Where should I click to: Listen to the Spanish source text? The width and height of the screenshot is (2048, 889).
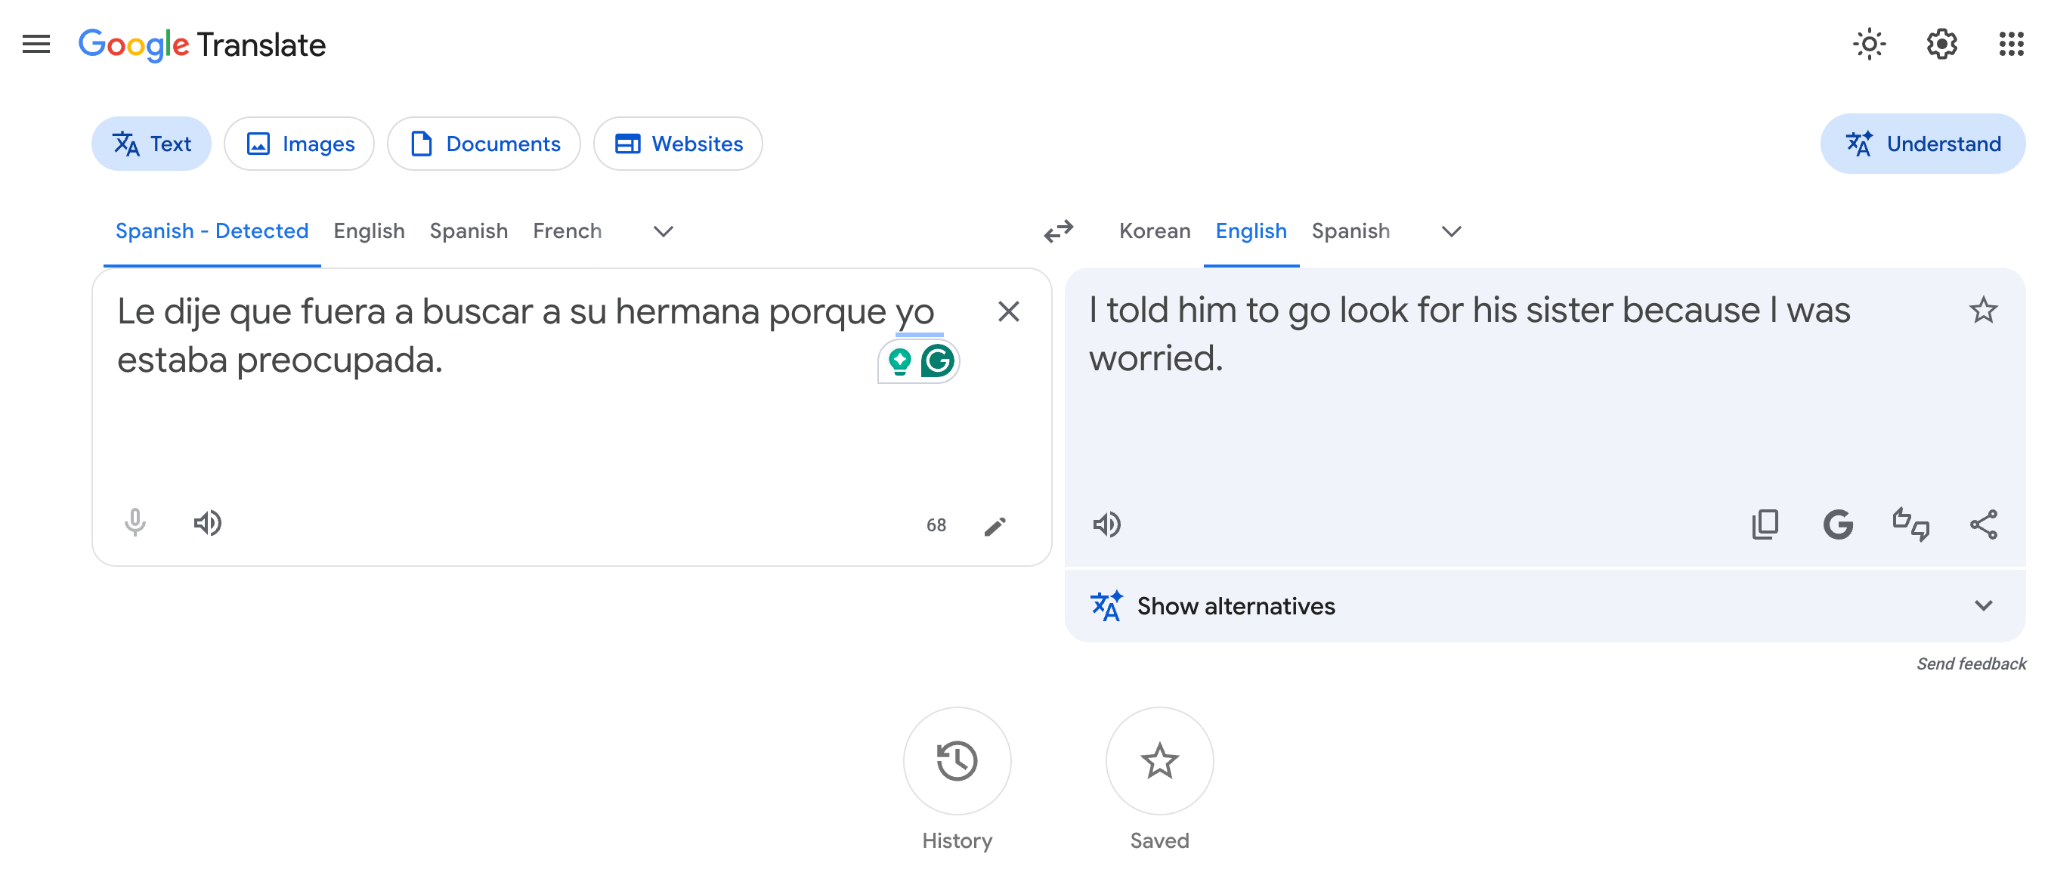click(208, 523)
